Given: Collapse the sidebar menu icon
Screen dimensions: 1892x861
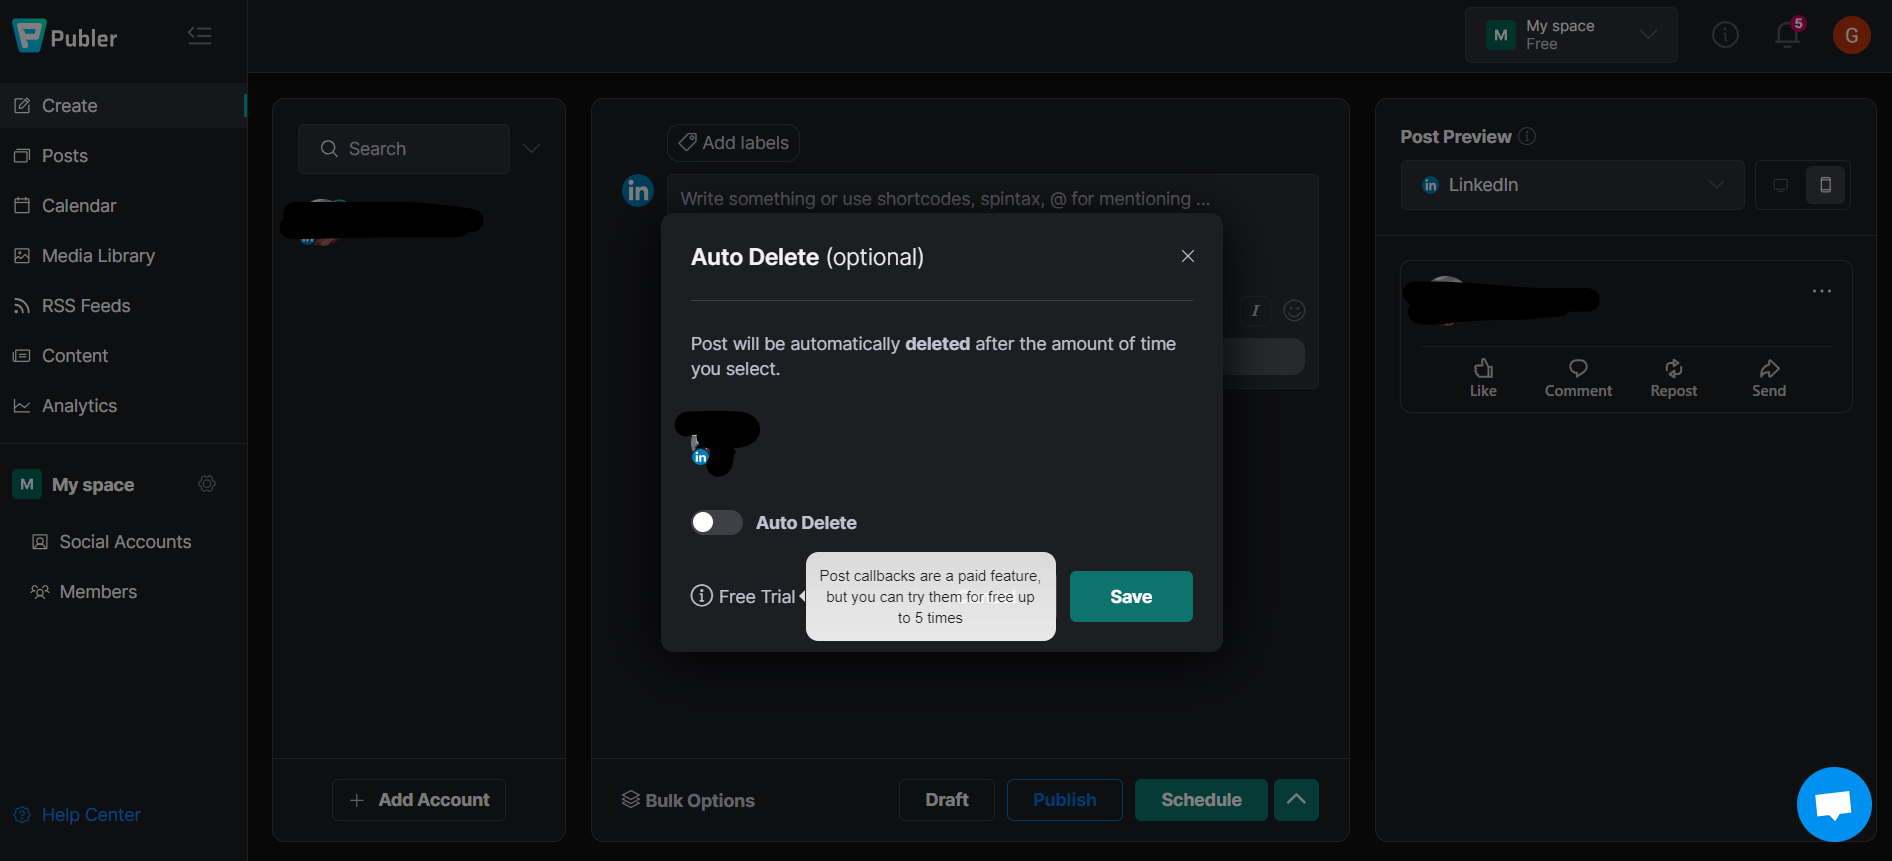Looking at the screenshot, I should point(200,36).
